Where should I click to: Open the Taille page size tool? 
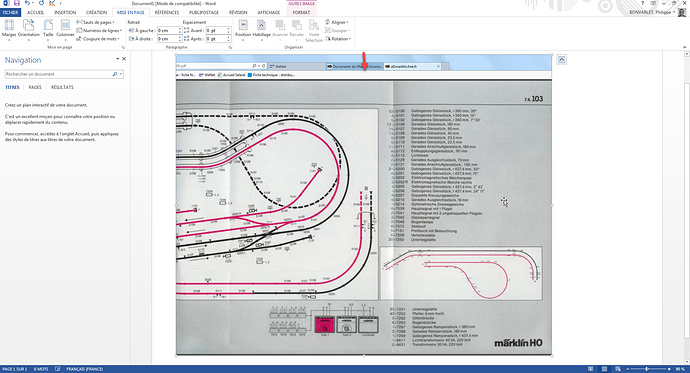pyautogui.click(x=48, y=29)
